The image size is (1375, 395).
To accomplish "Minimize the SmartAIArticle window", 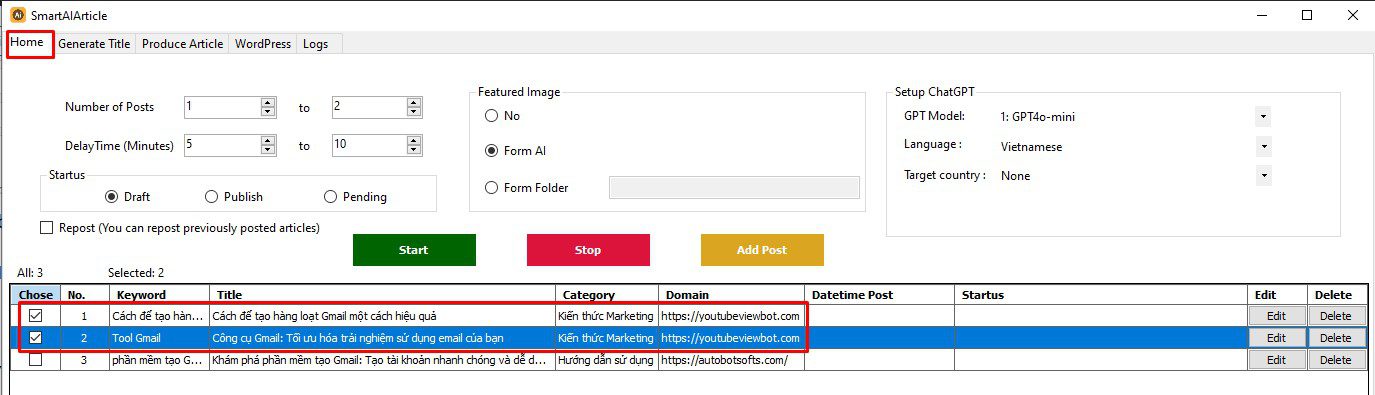I will pos(1261,15).
